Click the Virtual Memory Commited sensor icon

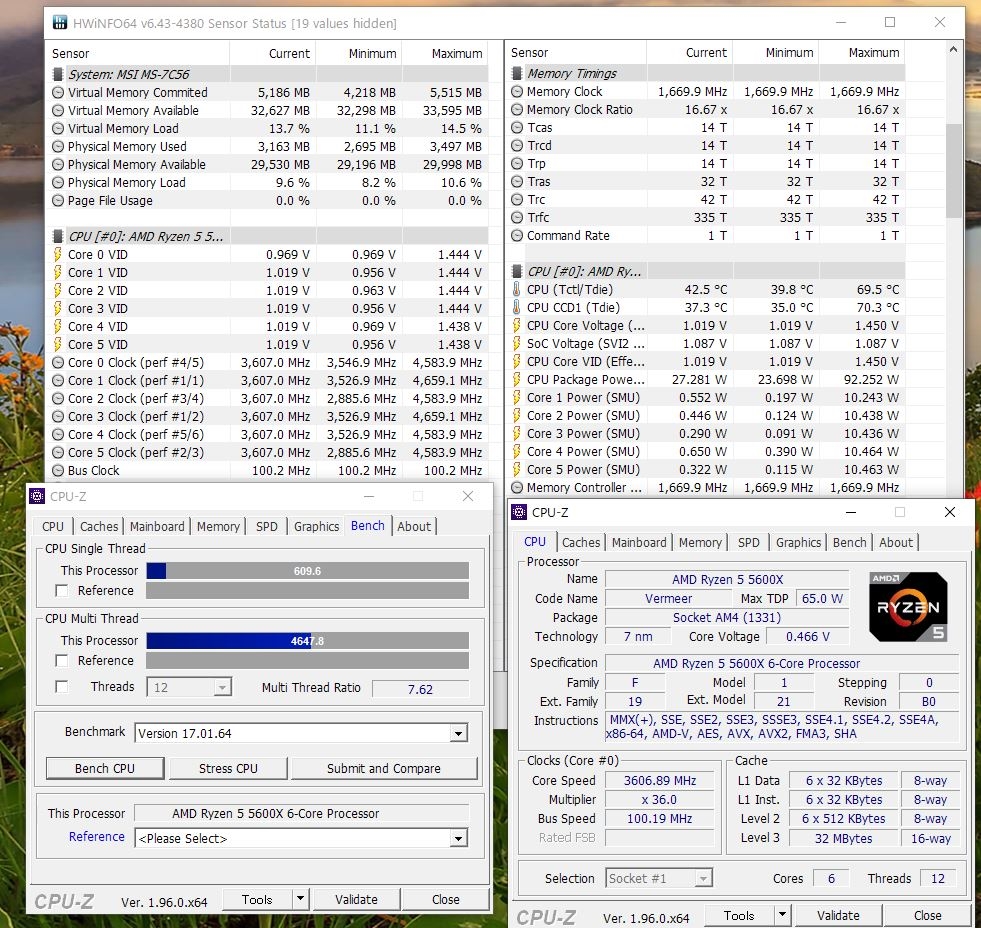pos(58,93)
